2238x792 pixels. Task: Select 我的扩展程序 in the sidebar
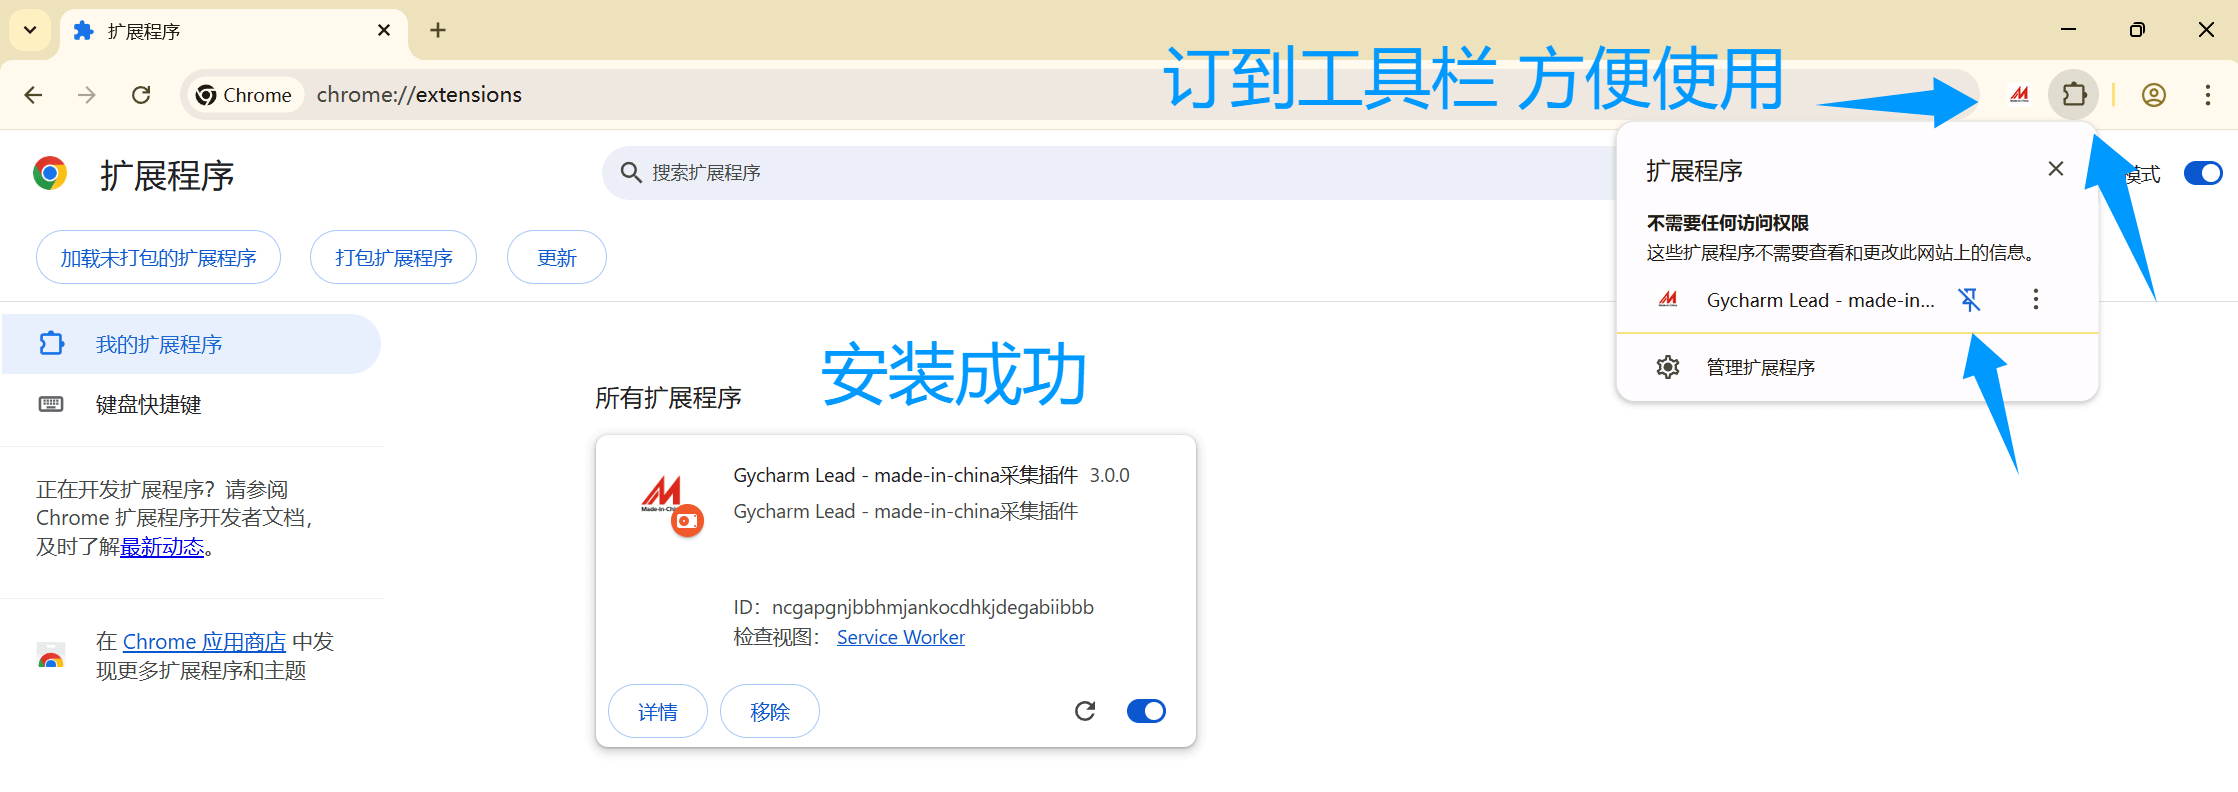(191, 344)
